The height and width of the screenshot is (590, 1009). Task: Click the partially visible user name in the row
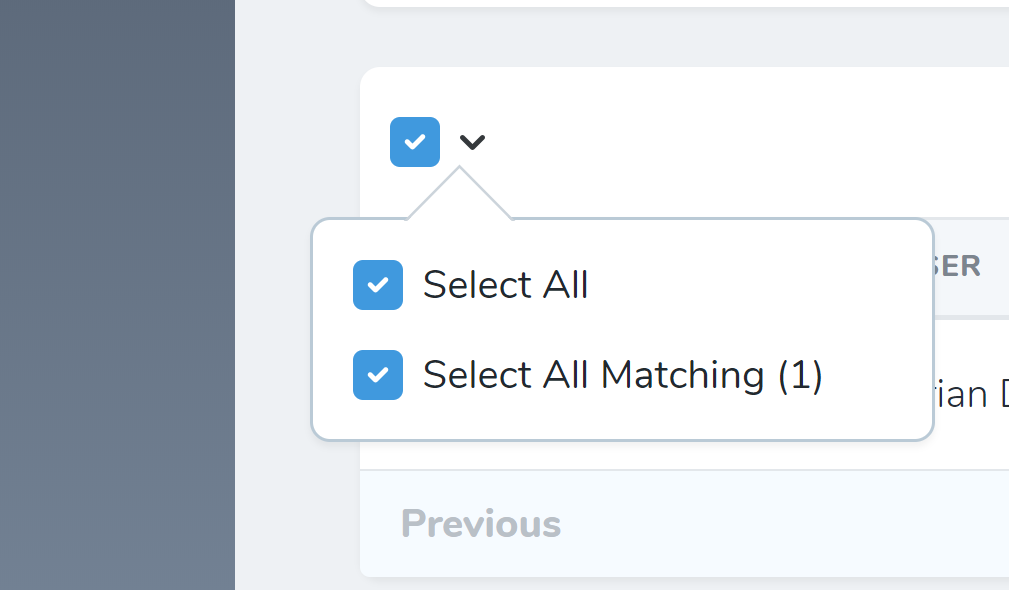pos(975,394)
